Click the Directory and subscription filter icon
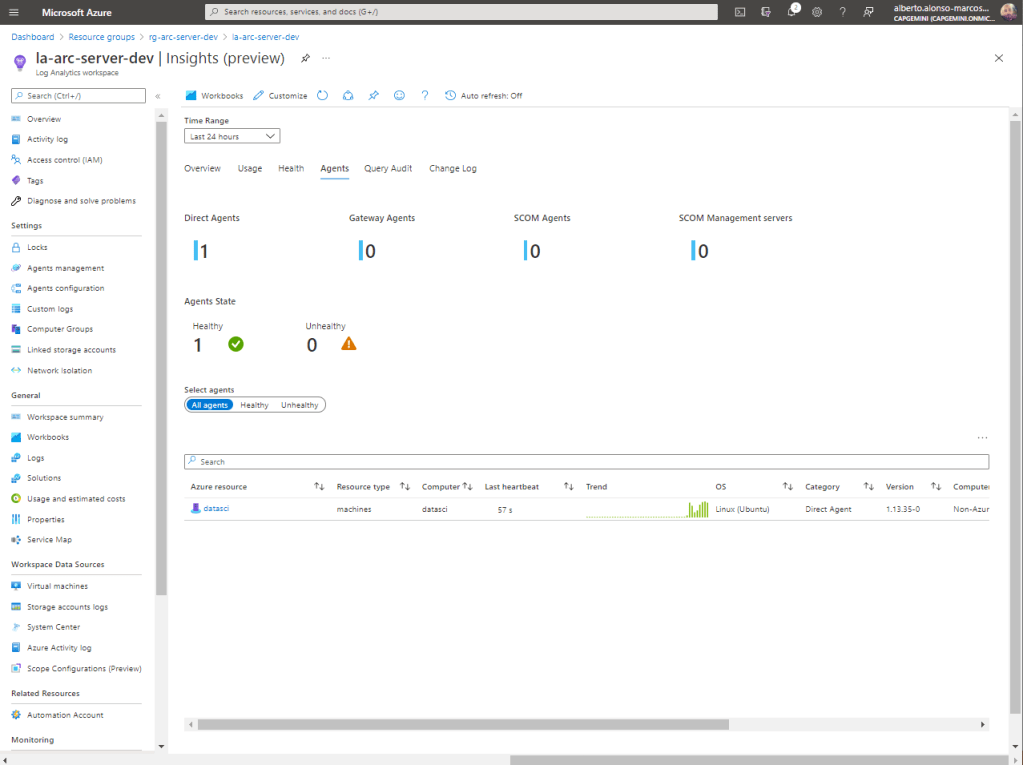1023x765 pixels. click(x=766, y=12)
